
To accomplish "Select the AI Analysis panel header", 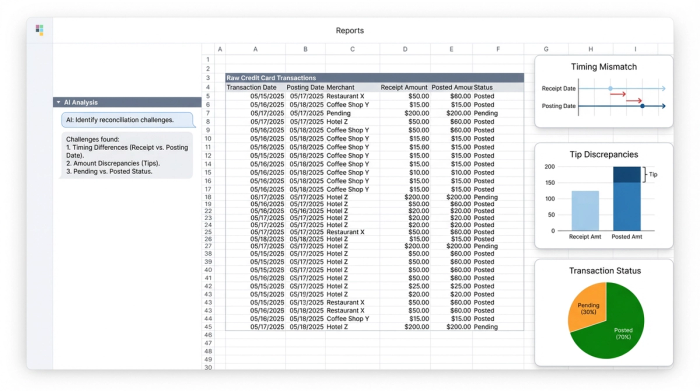I will click(127, 102).
